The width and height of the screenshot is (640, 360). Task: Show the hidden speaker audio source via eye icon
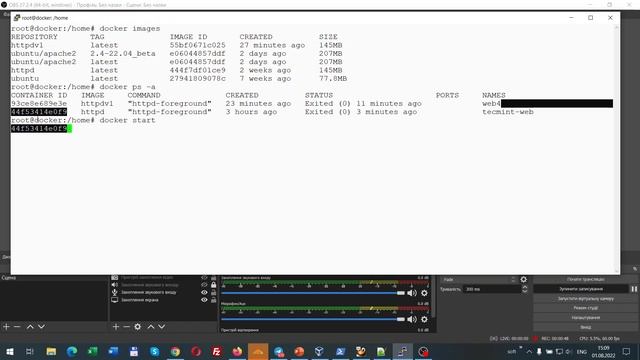[204, 285]
